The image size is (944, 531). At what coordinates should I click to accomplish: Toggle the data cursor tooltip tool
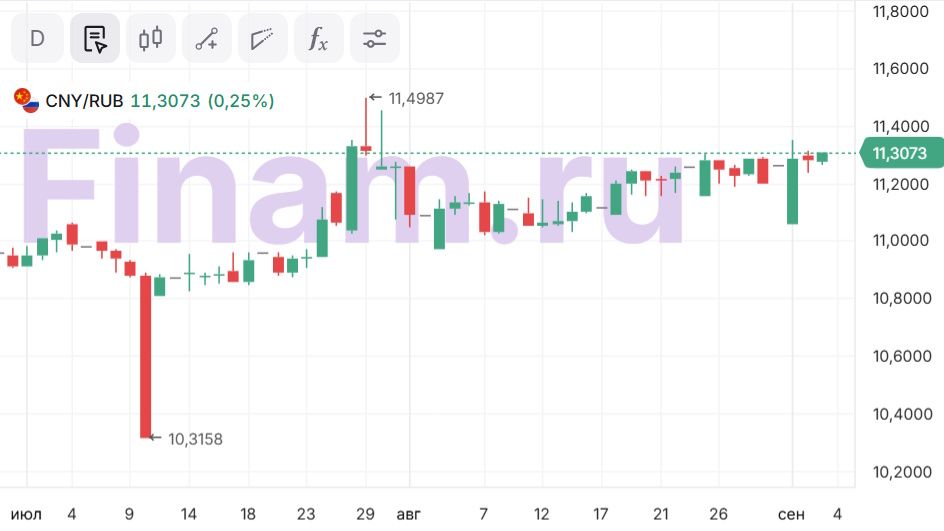pyautogui.click(x=95, y=39)
